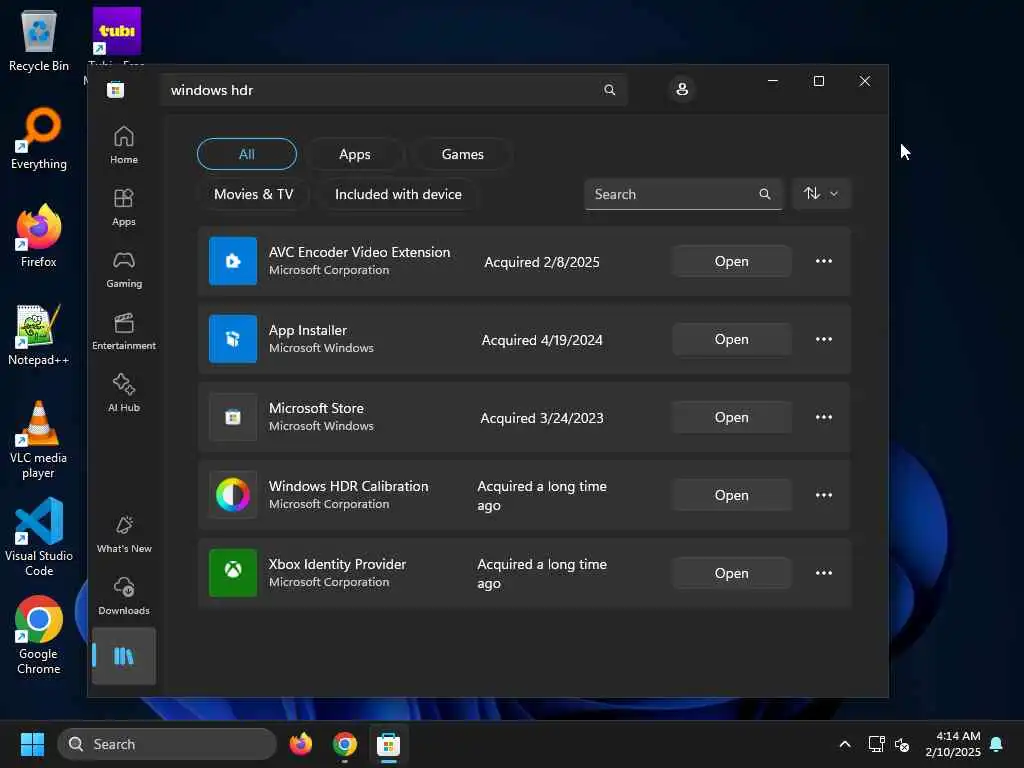Click the library Search magnifier icon
This screenshot has width=1024, height=768.
click(765, 194)
